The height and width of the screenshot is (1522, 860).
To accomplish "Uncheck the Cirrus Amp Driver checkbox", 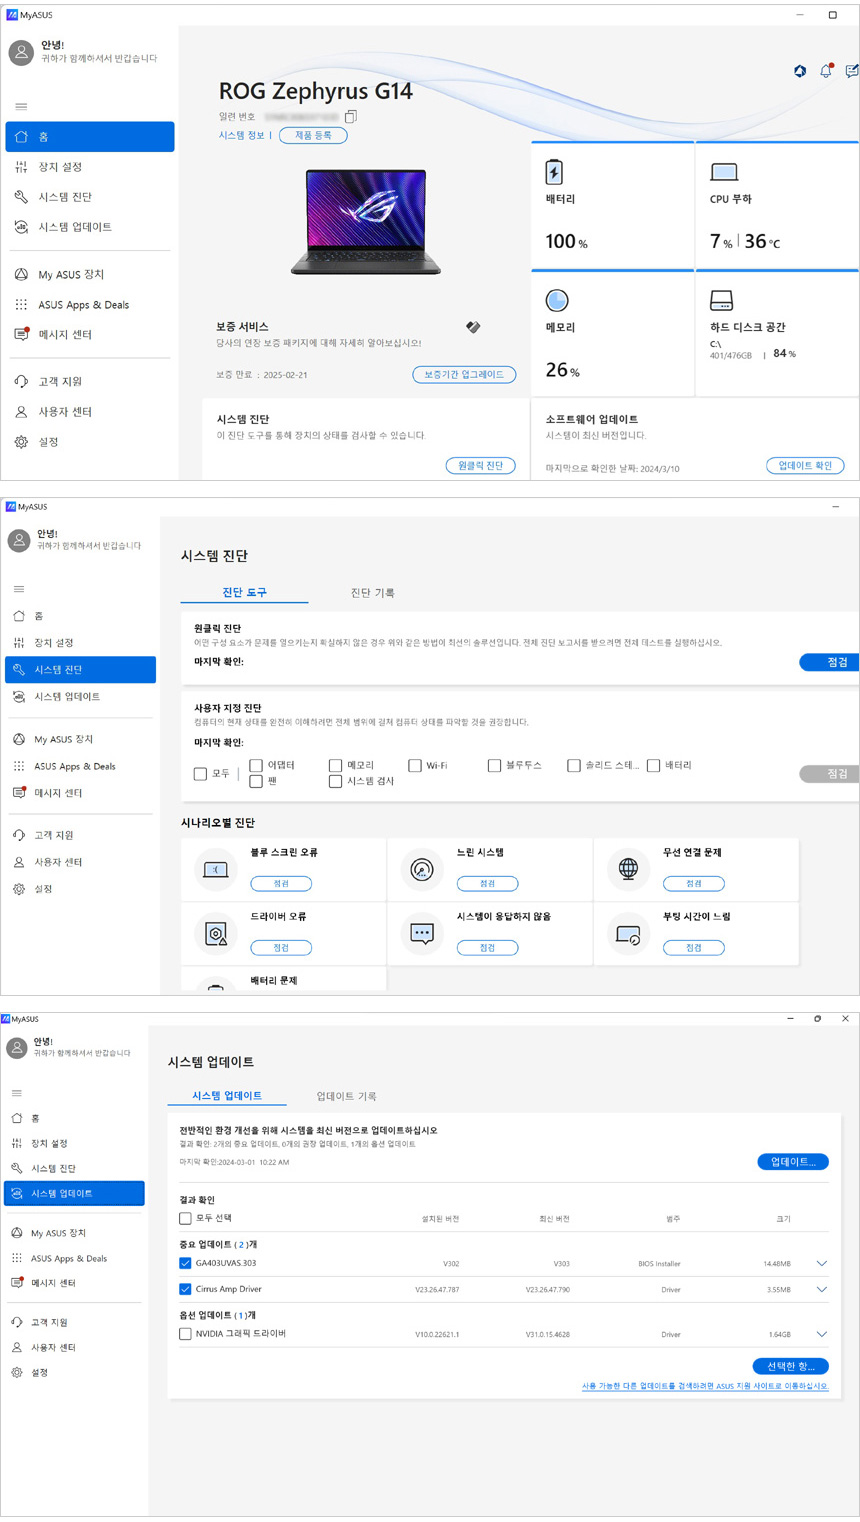I will click(x=185, y=1289).
